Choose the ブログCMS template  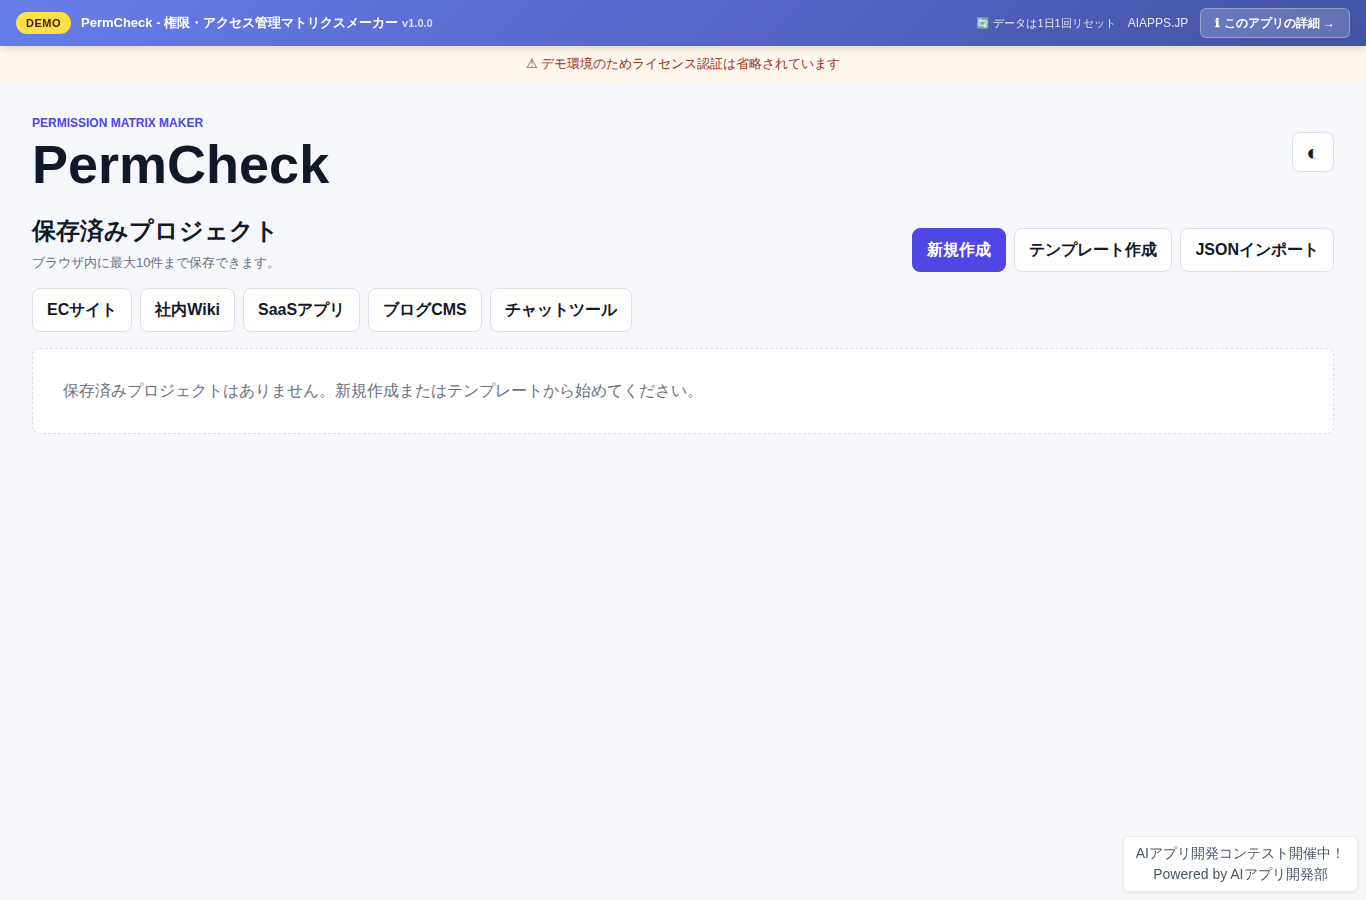point(425,310)
